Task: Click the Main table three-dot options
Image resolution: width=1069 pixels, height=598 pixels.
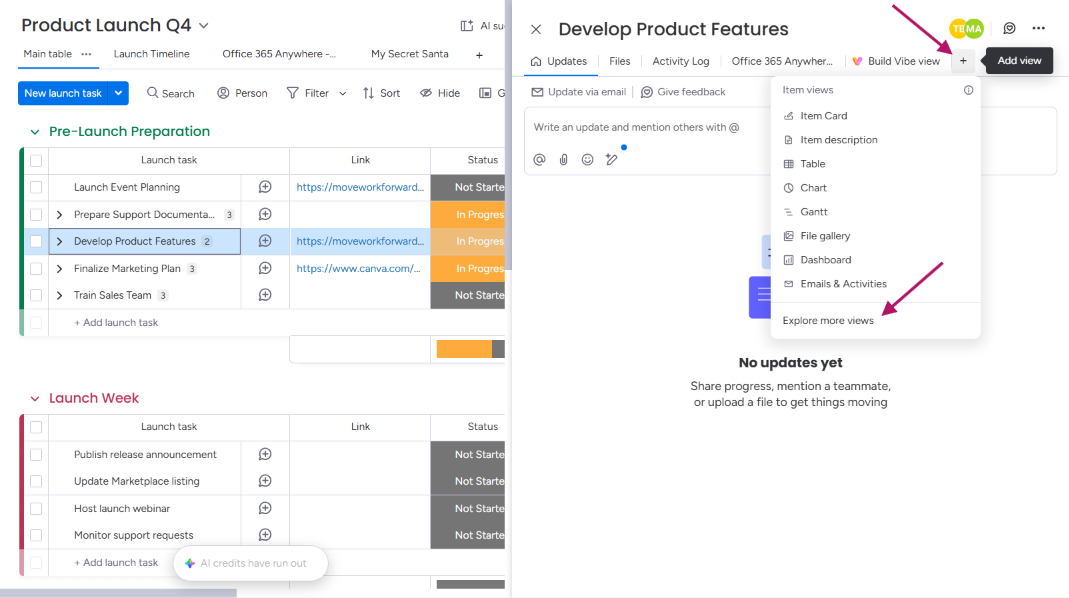Action: pos(86,54)
